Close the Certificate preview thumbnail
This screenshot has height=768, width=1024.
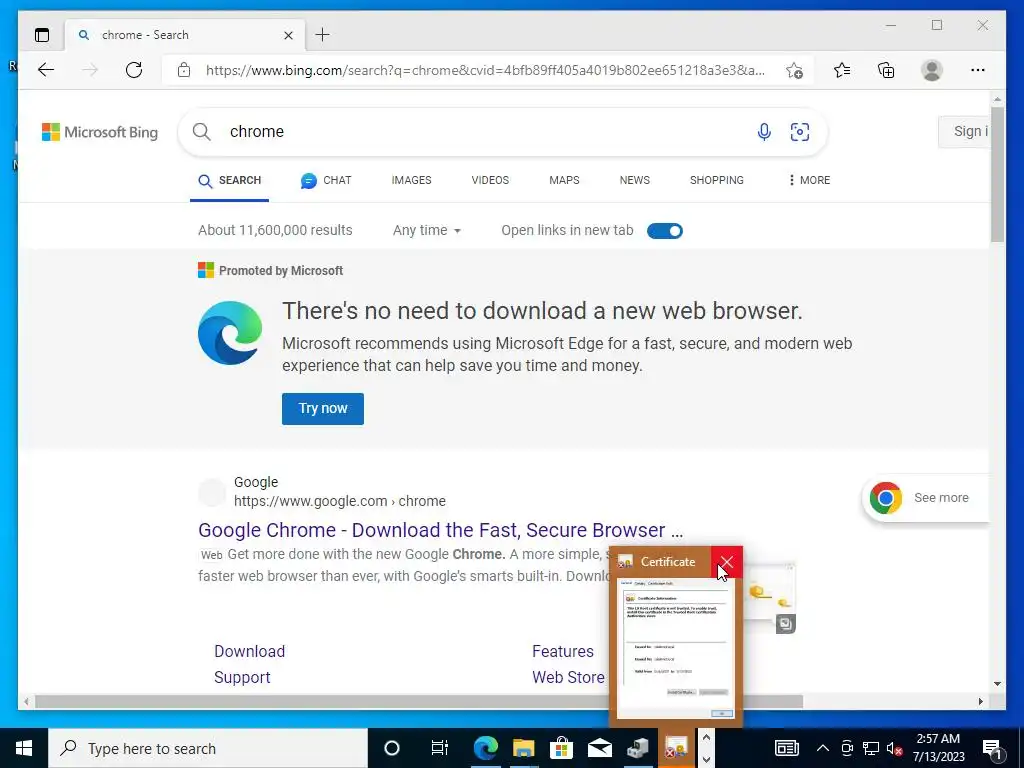(727, 562)
